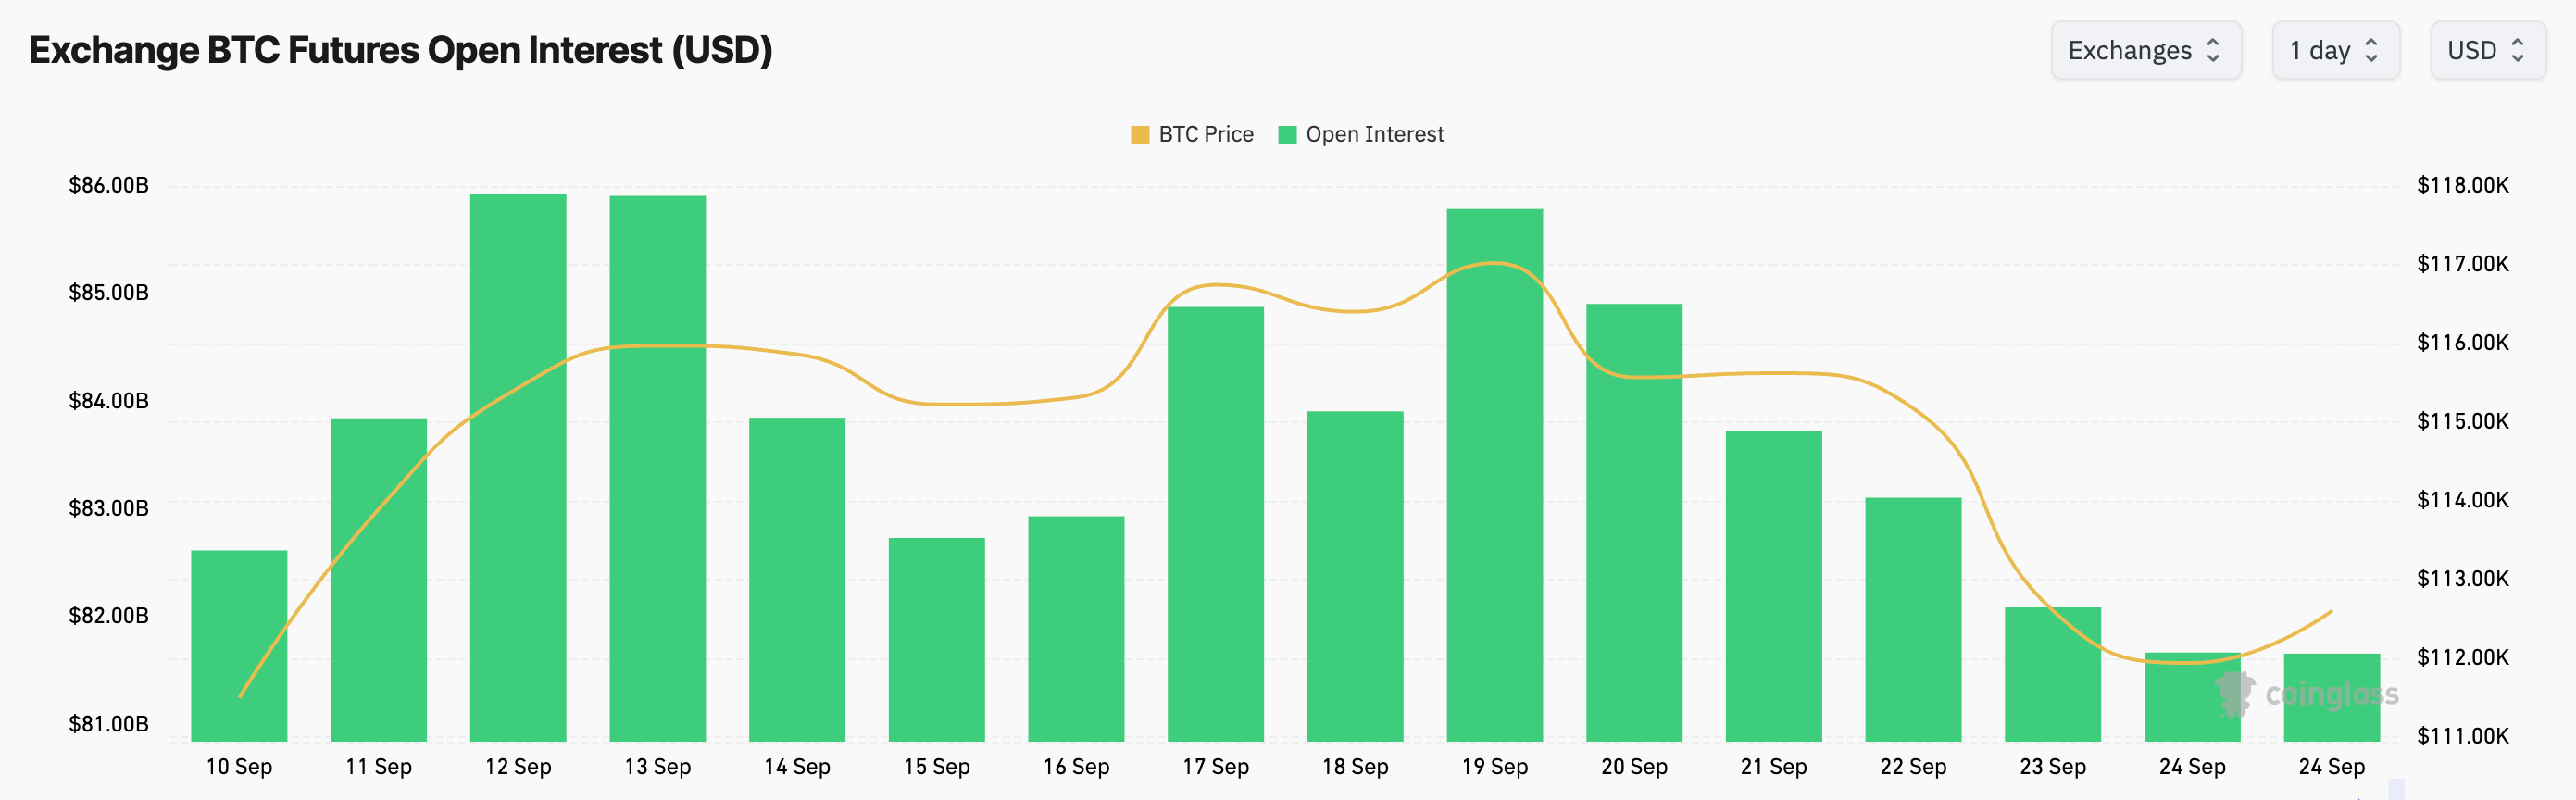Viewport: 2576px width, 800px height.
Task: Open the USD currency dropdown
Action: click(x=2488, y=50)
